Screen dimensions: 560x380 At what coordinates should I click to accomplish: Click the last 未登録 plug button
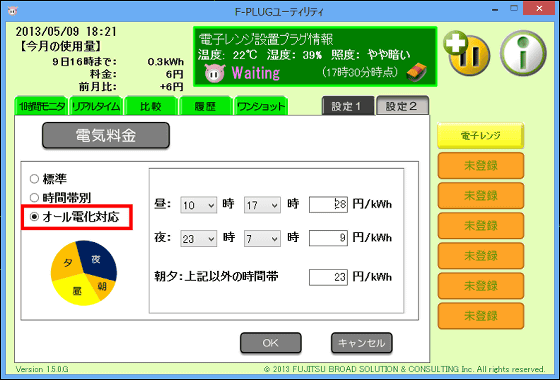pyautogui.click(x=481, y=316)
